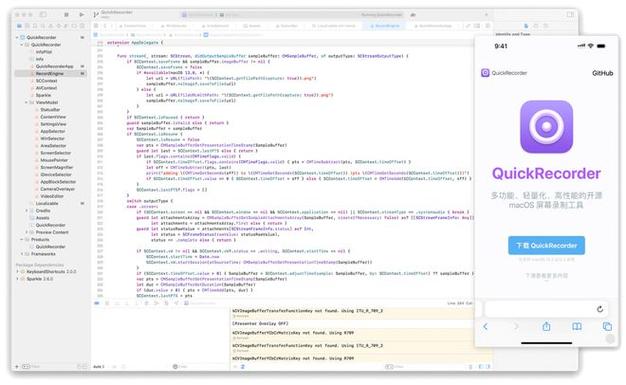Open the ContentView file
The height and width of the screenshot is (385, 626).
pos(53,117)
